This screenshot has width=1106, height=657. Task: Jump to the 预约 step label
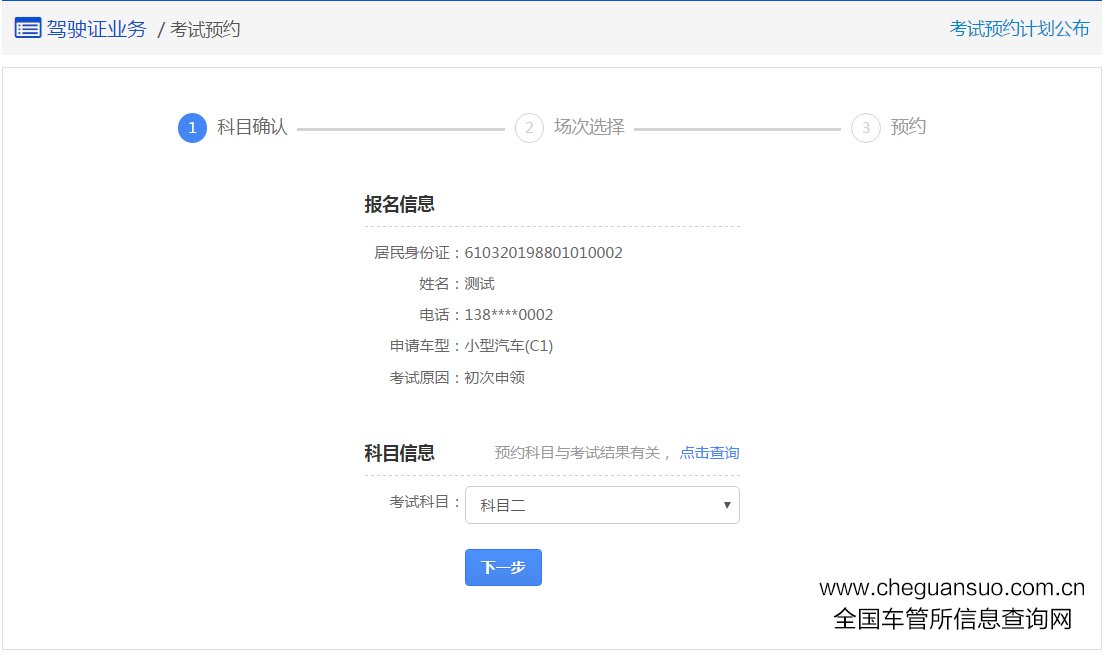tap(908, 127)
